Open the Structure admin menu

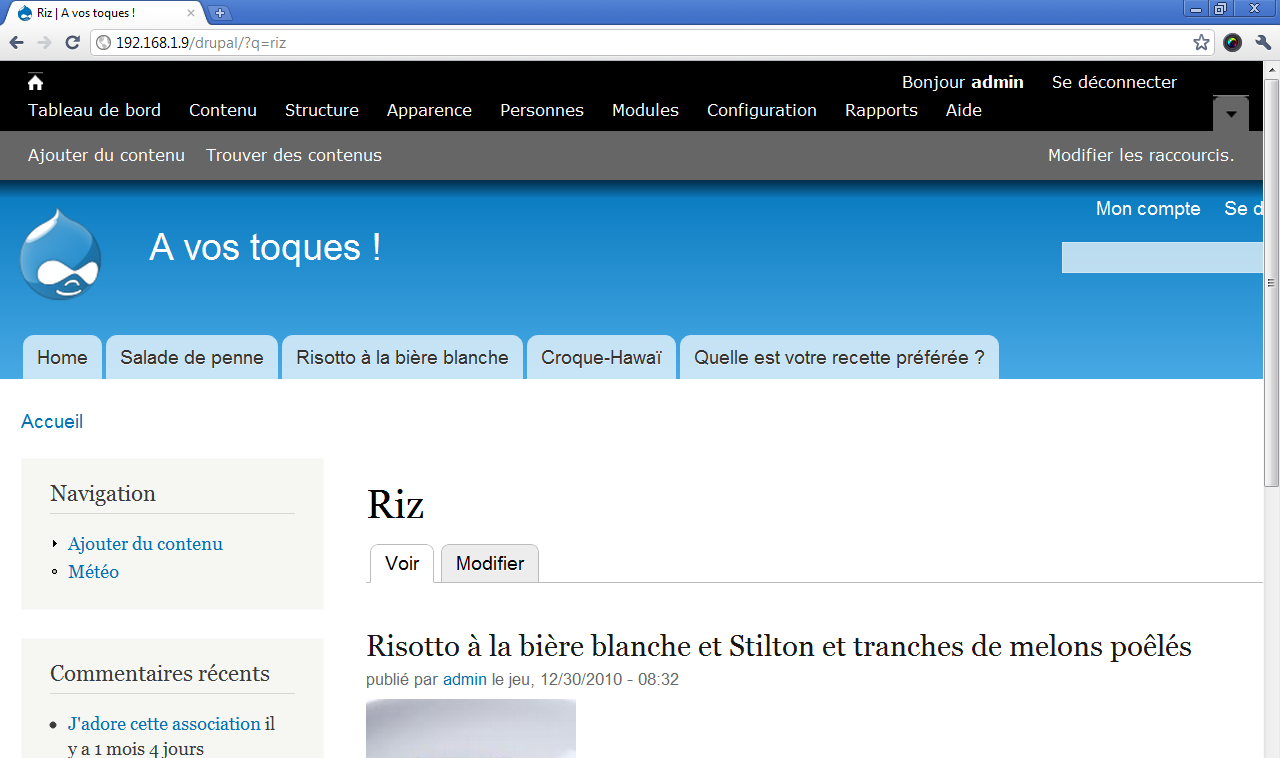(321, 110)
